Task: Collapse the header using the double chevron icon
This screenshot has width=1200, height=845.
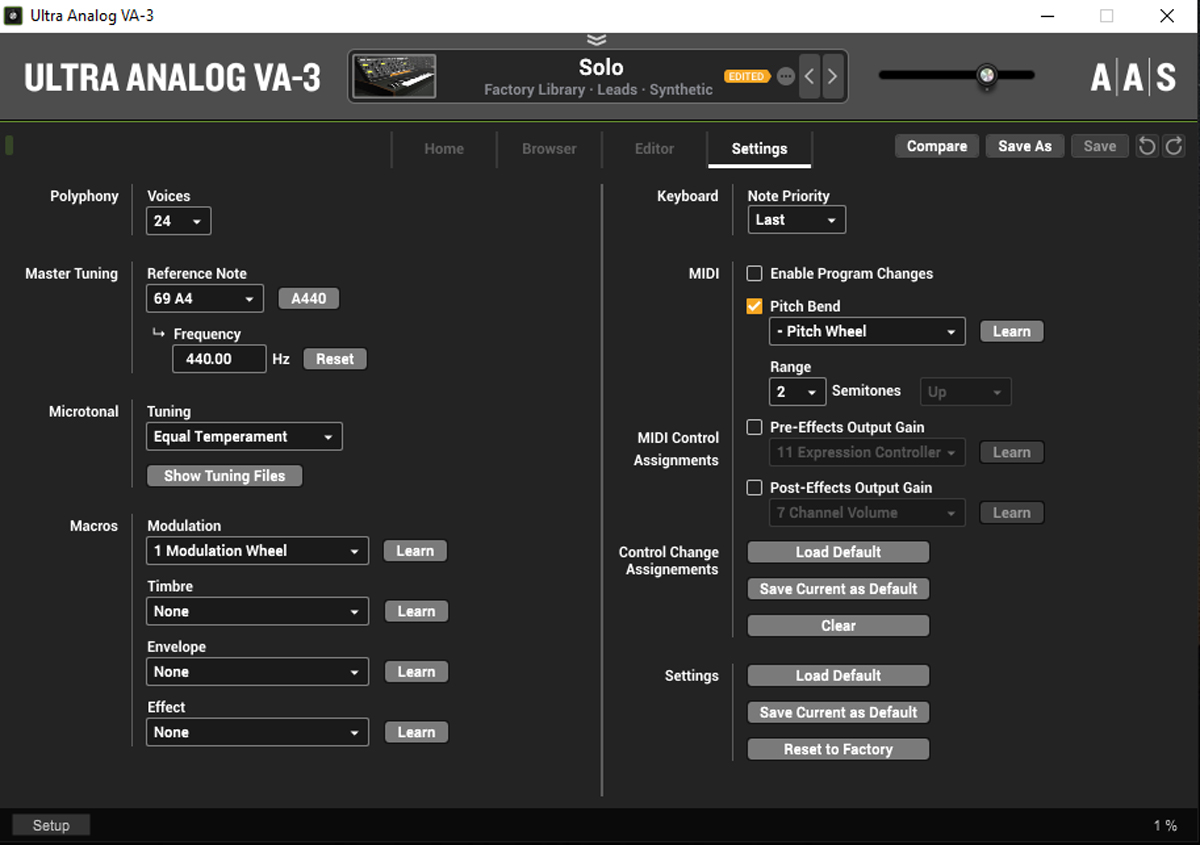Action: click(x=597, y=39)
